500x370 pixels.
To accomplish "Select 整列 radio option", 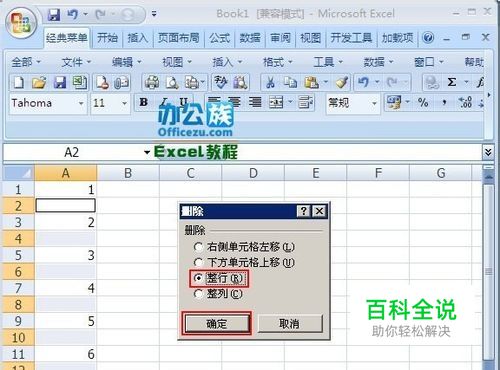I will [x=218, y=294].
